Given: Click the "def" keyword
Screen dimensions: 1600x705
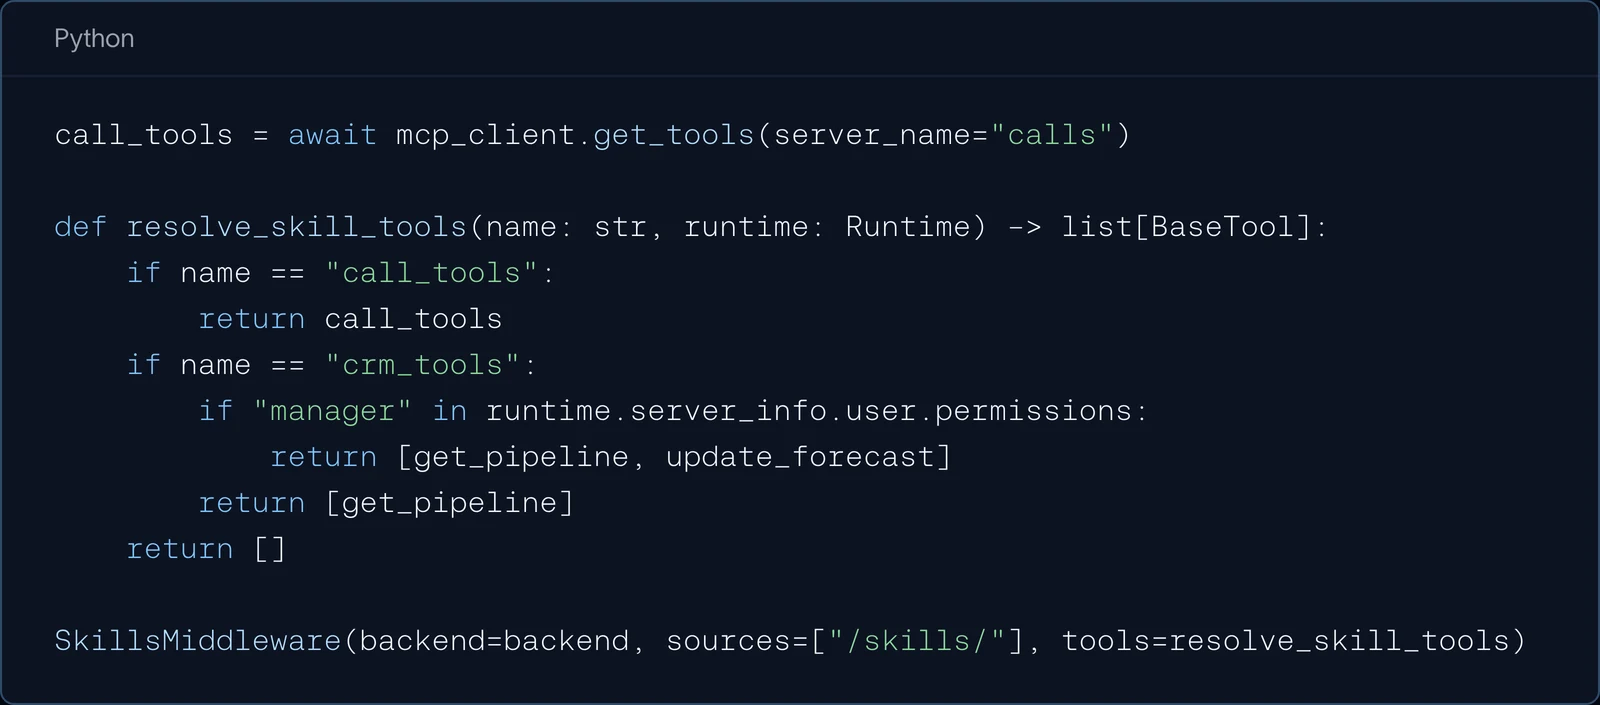Looking at the screenshot, I should 80,227.
